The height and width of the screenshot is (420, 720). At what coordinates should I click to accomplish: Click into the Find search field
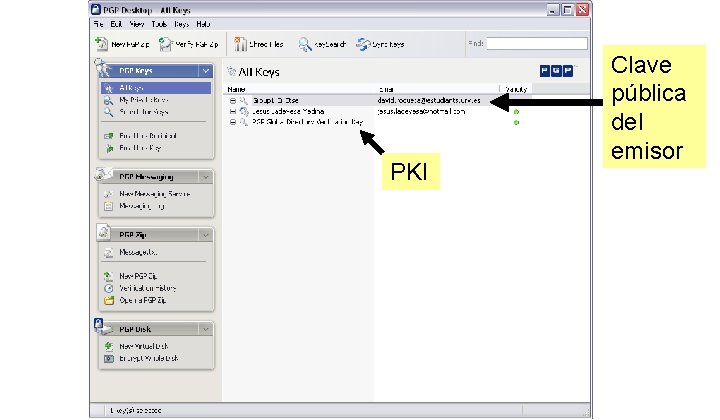537,44
